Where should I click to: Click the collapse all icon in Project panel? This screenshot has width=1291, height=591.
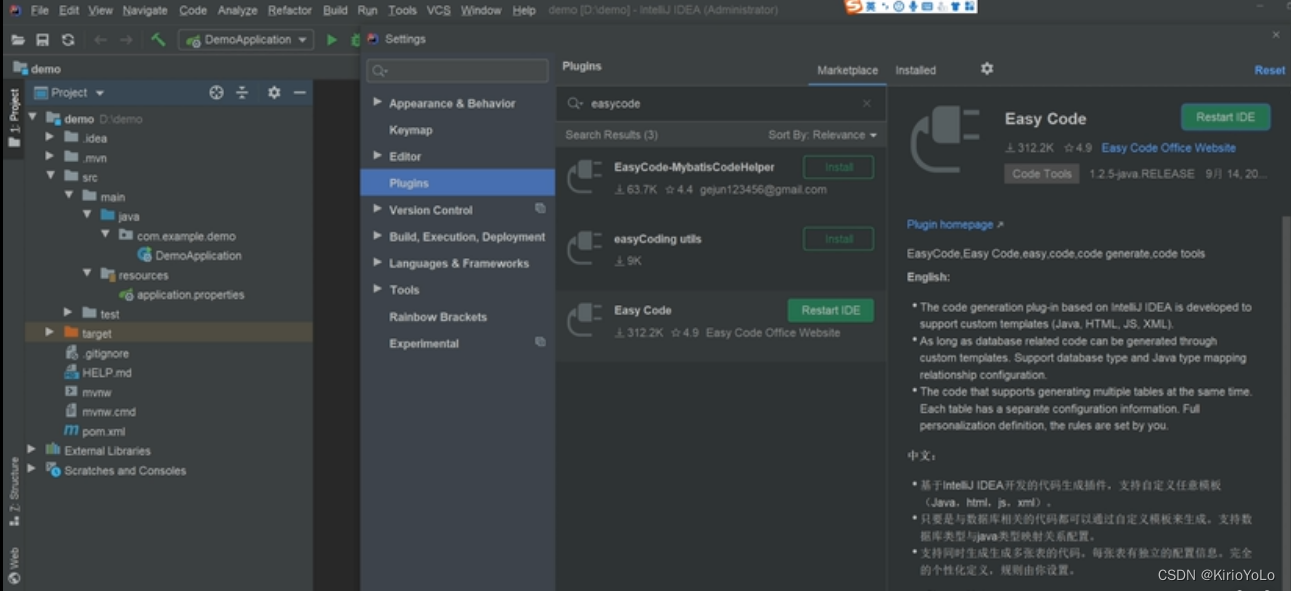tap(242, 92)
